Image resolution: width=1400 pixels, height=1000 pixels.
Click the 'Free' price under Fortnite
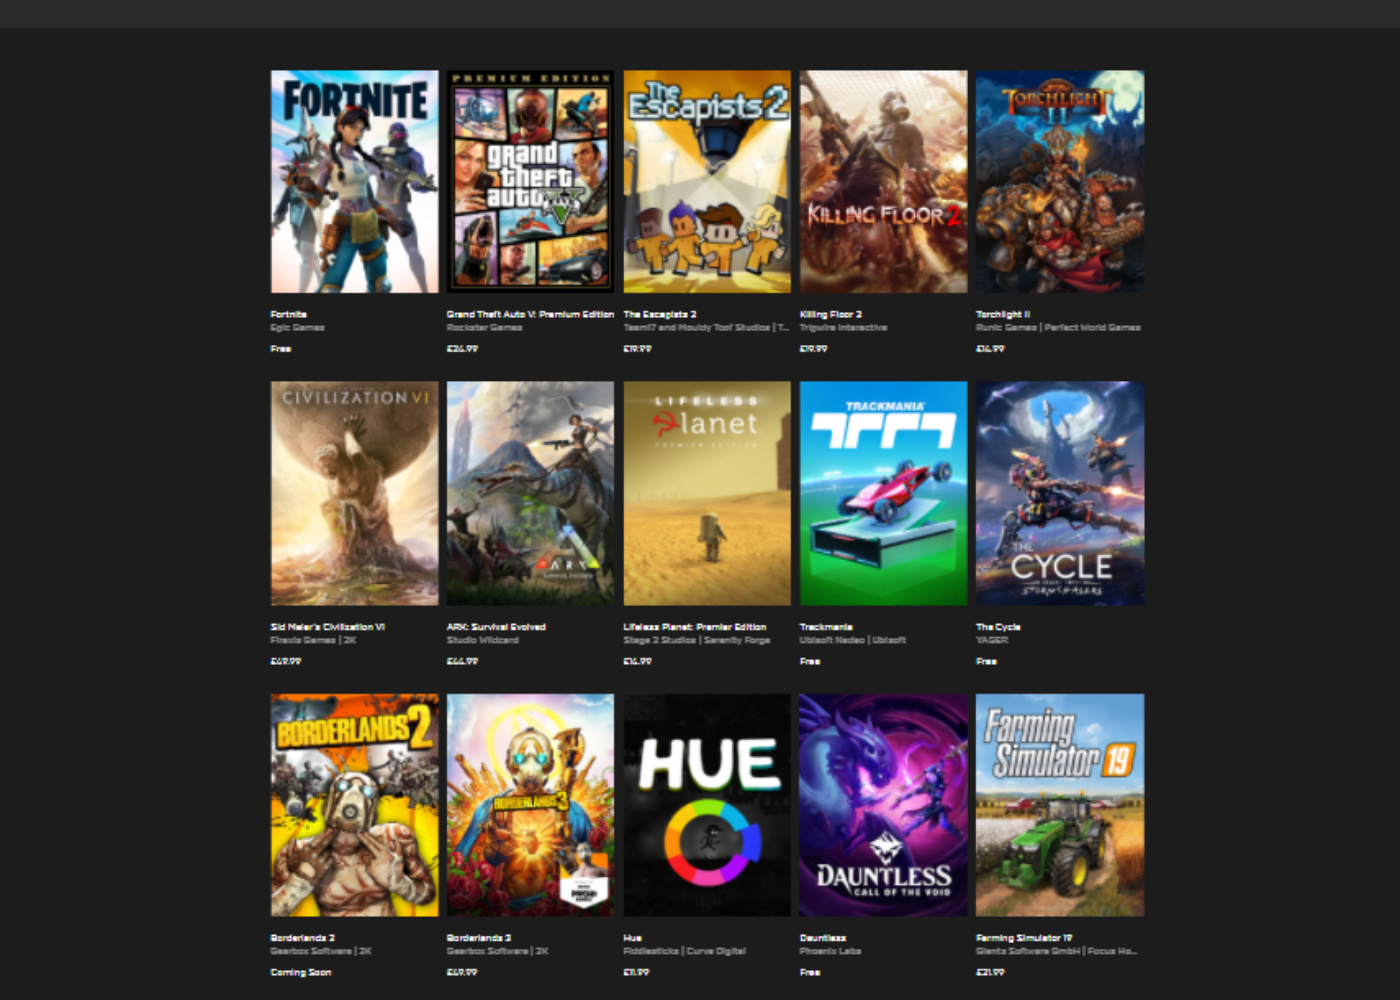(280, 349)
